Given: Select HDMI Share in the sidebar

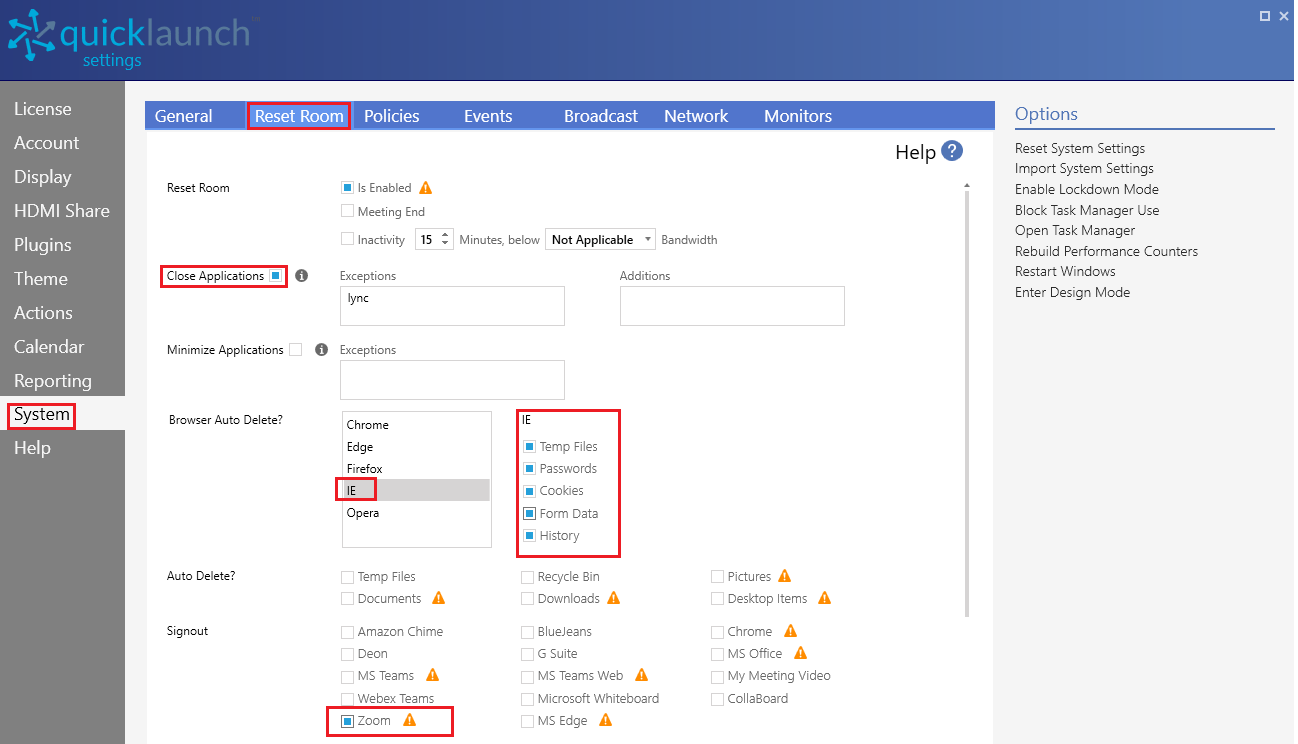Looking at the screenshot, I should (62, 211).
